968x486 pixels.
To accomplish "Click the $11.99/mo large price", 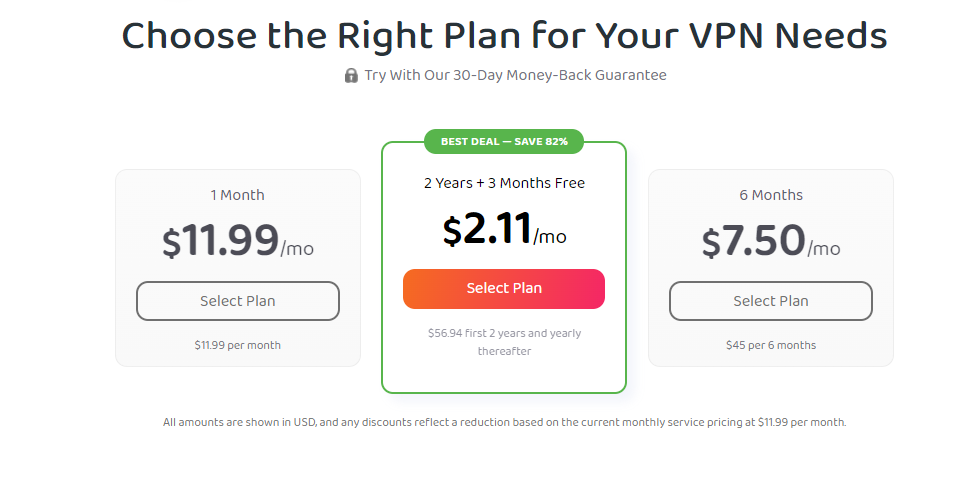I will [x=238, y=242].
